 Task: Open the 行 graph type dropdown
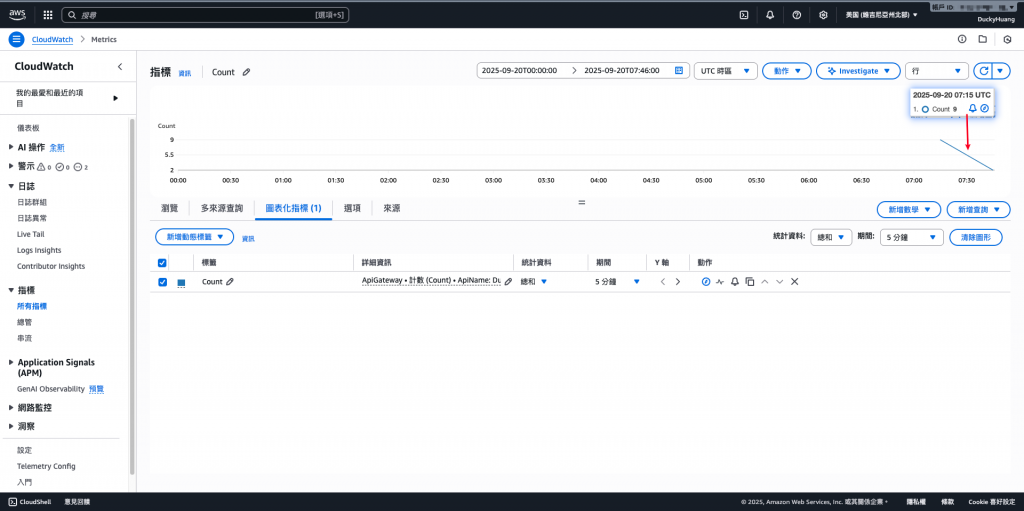(936, 71)
